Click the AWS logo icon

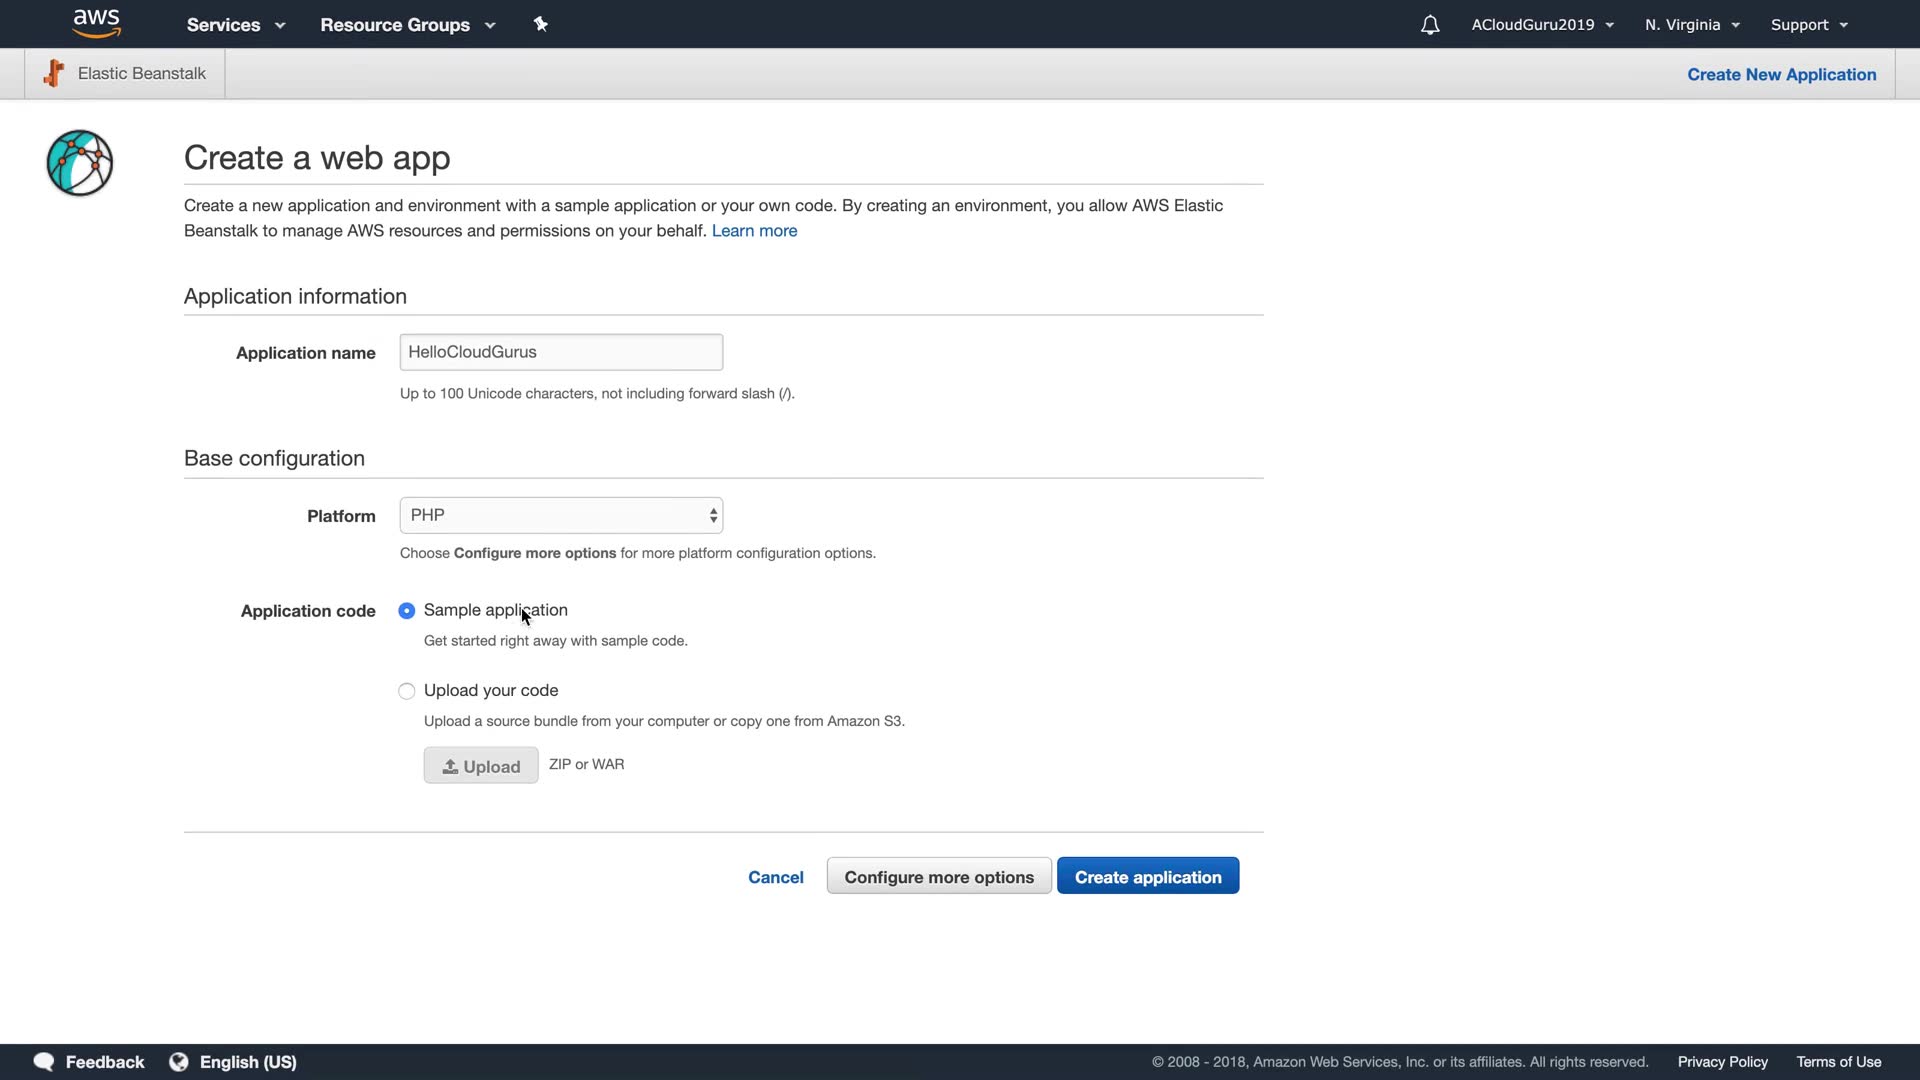click(96, 23)
